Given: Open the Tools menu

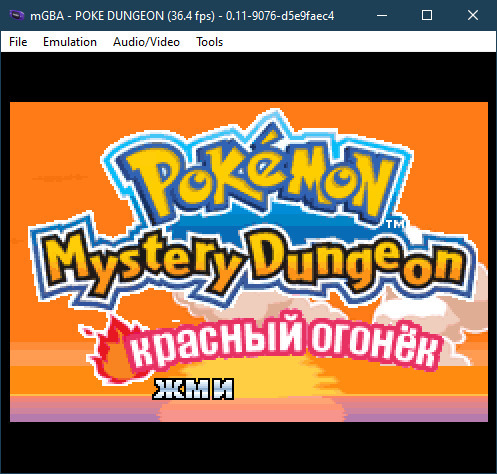Looking at the screenshot, I should pos(209,42).
